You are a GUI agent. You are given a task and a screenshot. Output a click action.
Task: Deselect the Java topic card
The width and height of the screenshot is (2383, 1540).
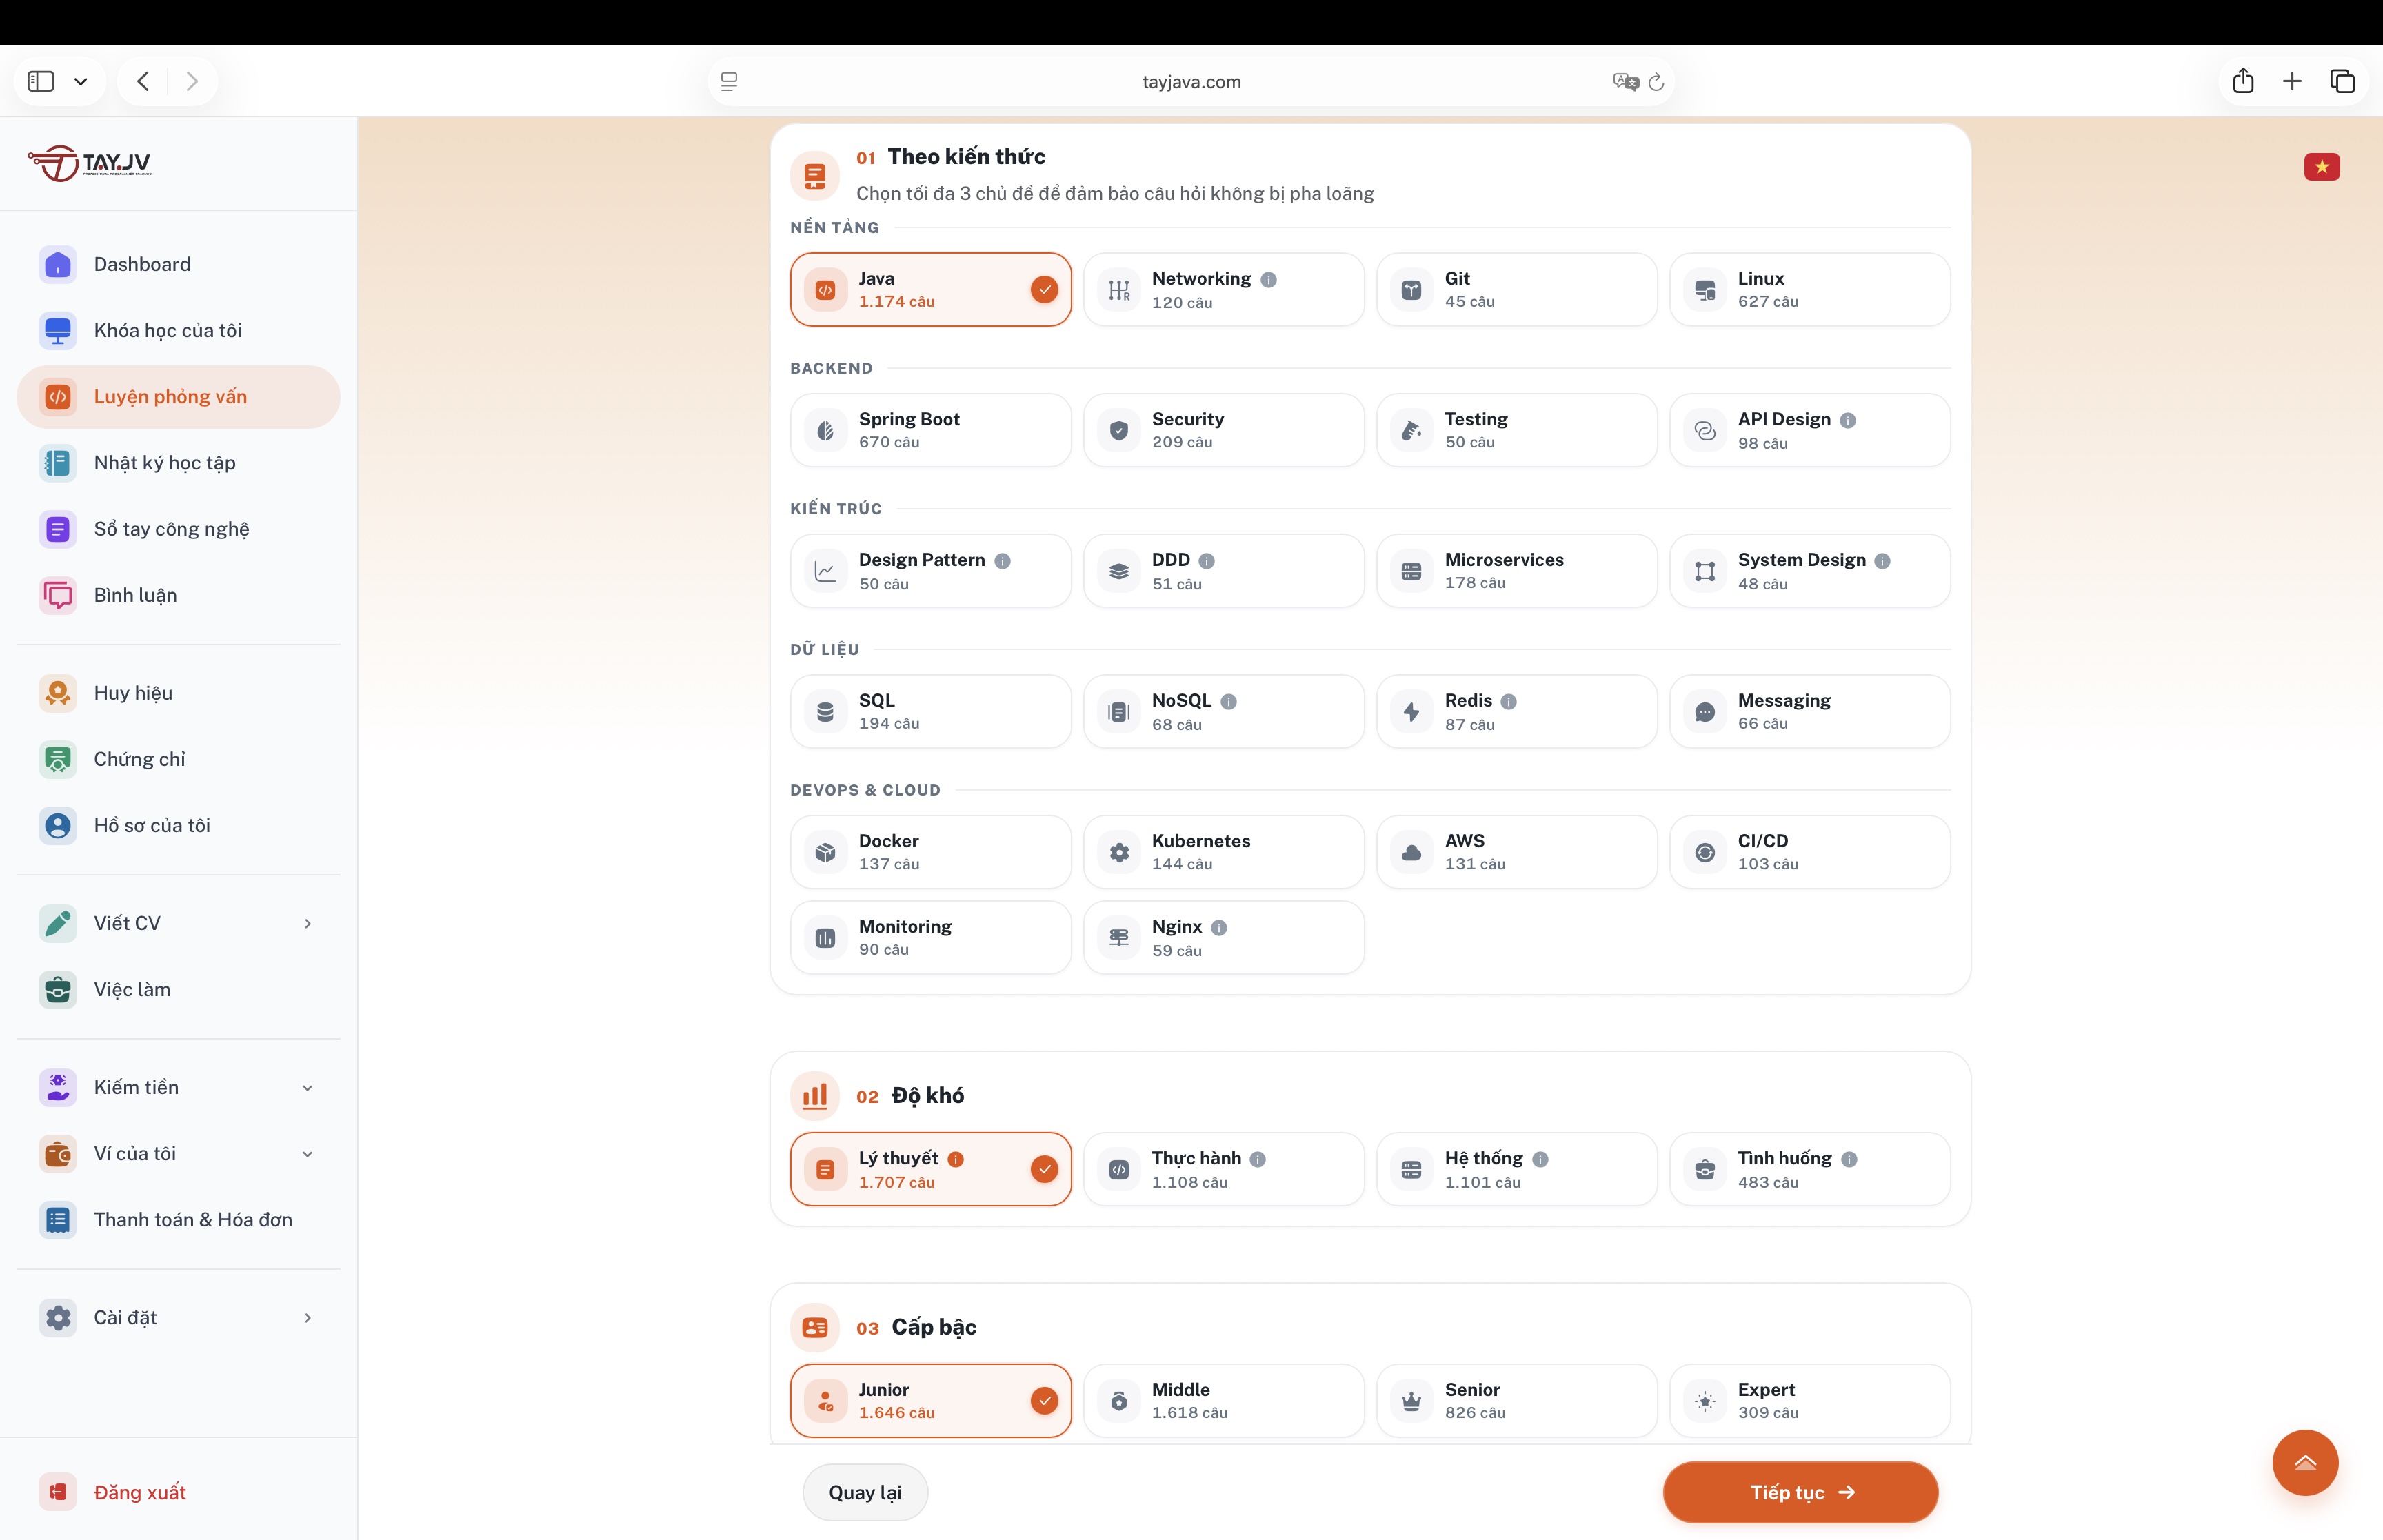pyautogui.click(x=930, y=289)
